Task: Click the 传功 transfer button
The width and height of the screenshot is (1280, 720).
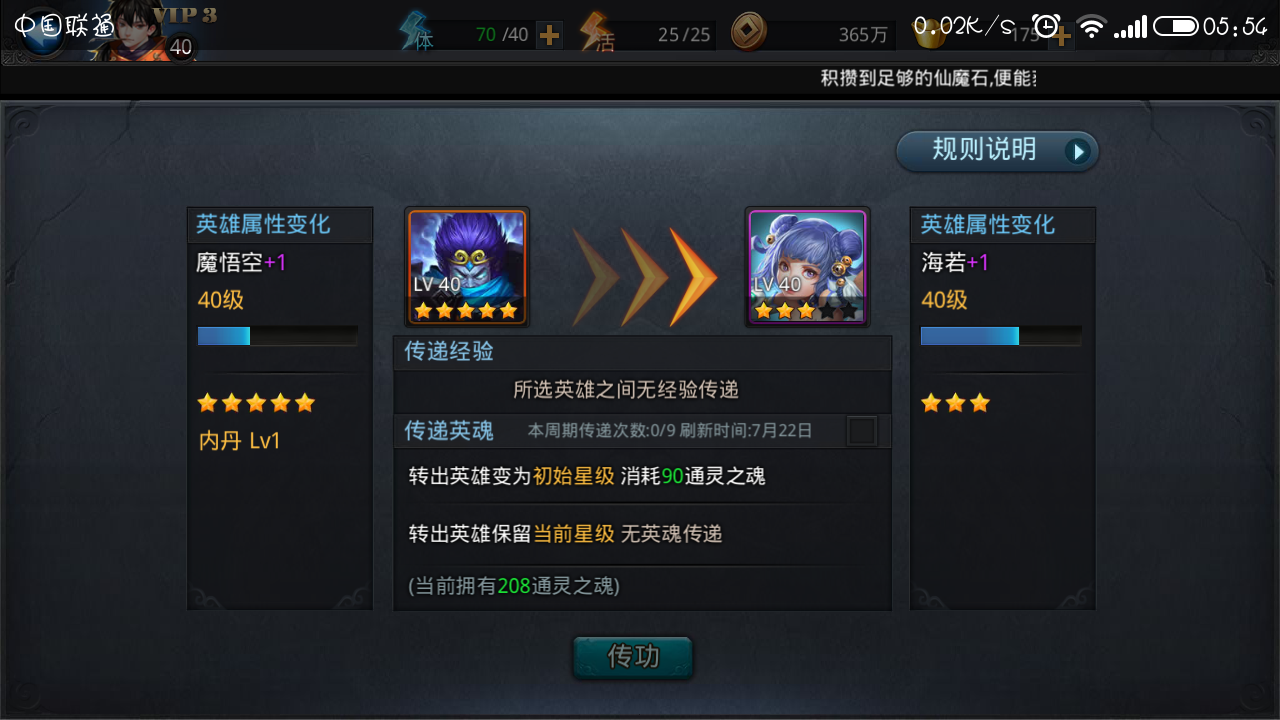Action: (x=633, y=656)
